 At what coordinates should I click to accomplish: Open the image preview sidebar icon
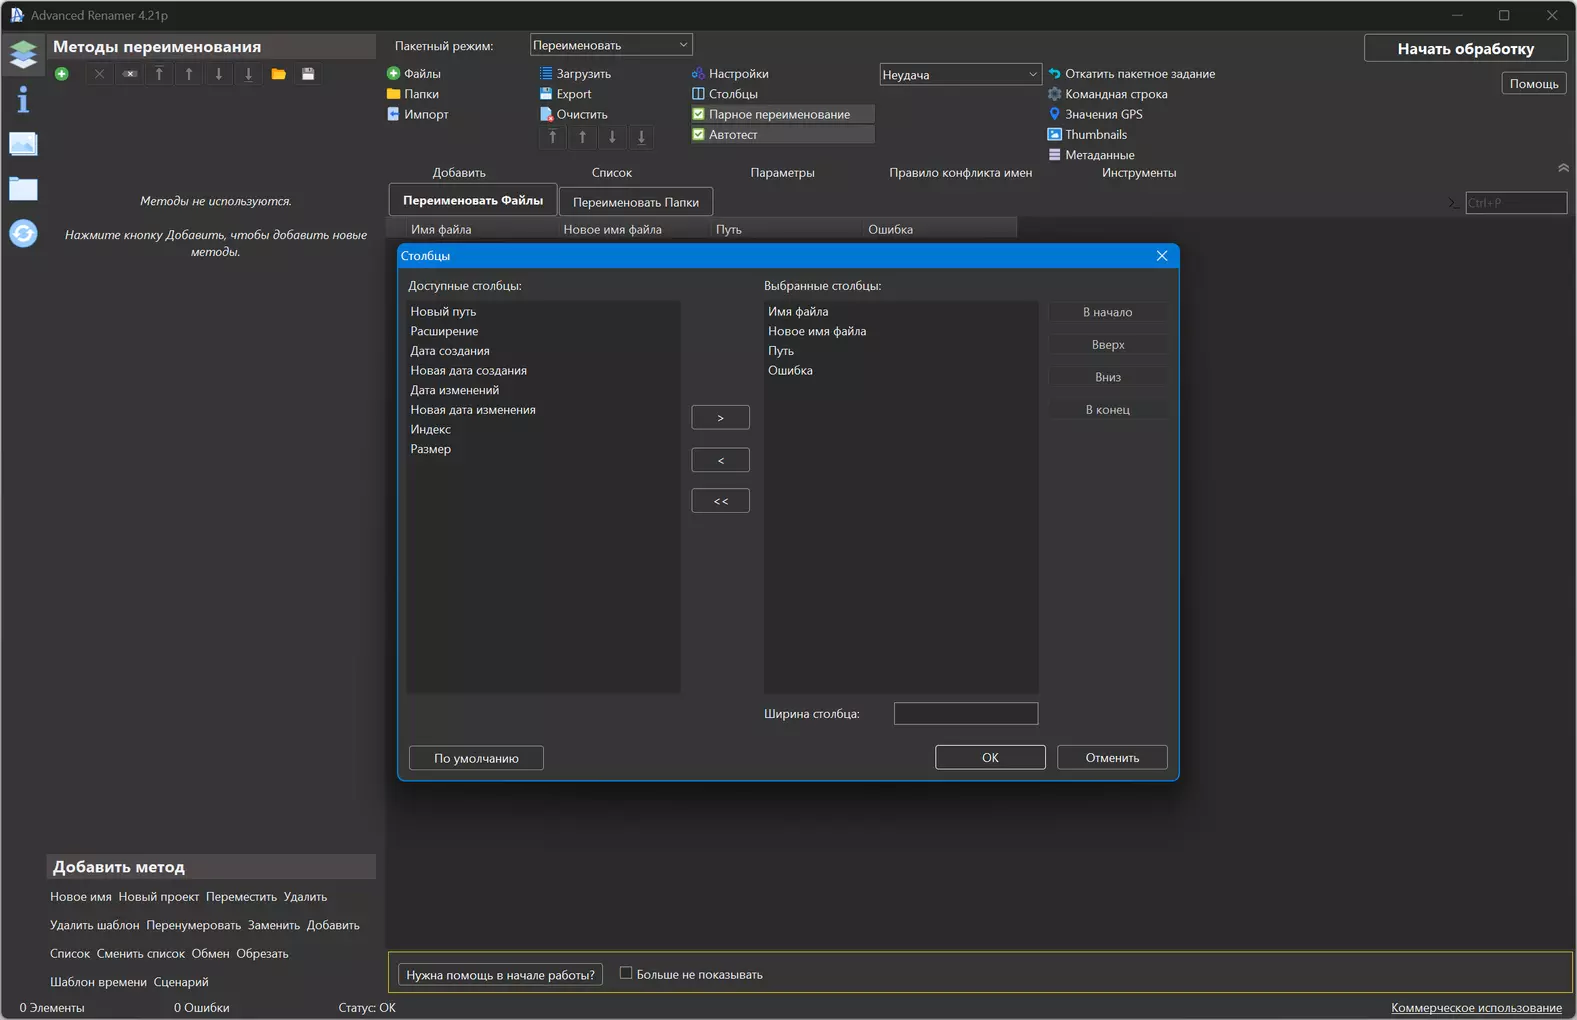(23, 144)
